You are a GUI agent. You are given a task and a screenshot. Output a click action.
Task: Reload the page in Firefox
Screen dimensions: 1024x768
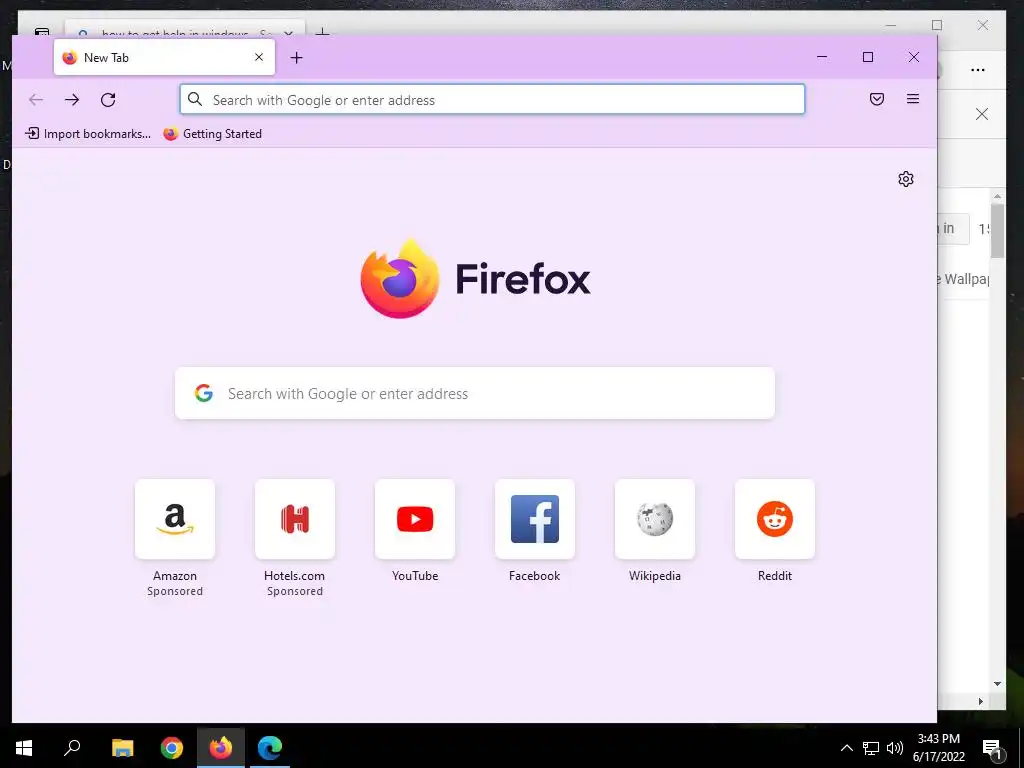pyautogui.click(x=108, y=99)
